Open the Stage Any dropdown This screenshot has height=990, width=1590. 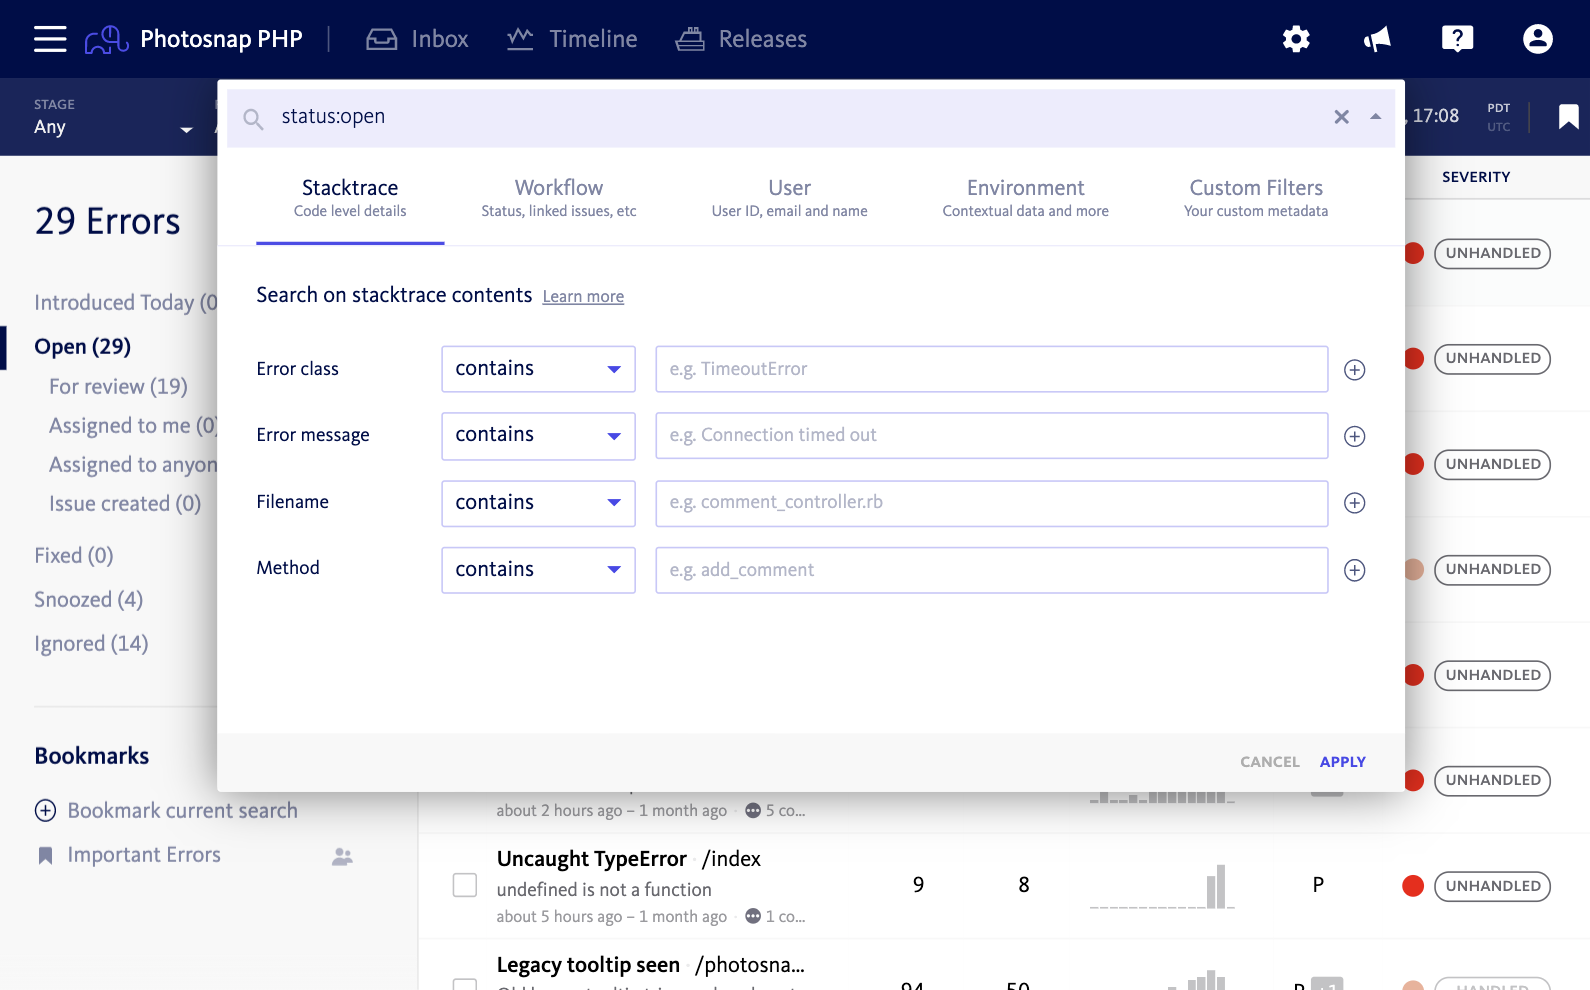coord(113,117)
